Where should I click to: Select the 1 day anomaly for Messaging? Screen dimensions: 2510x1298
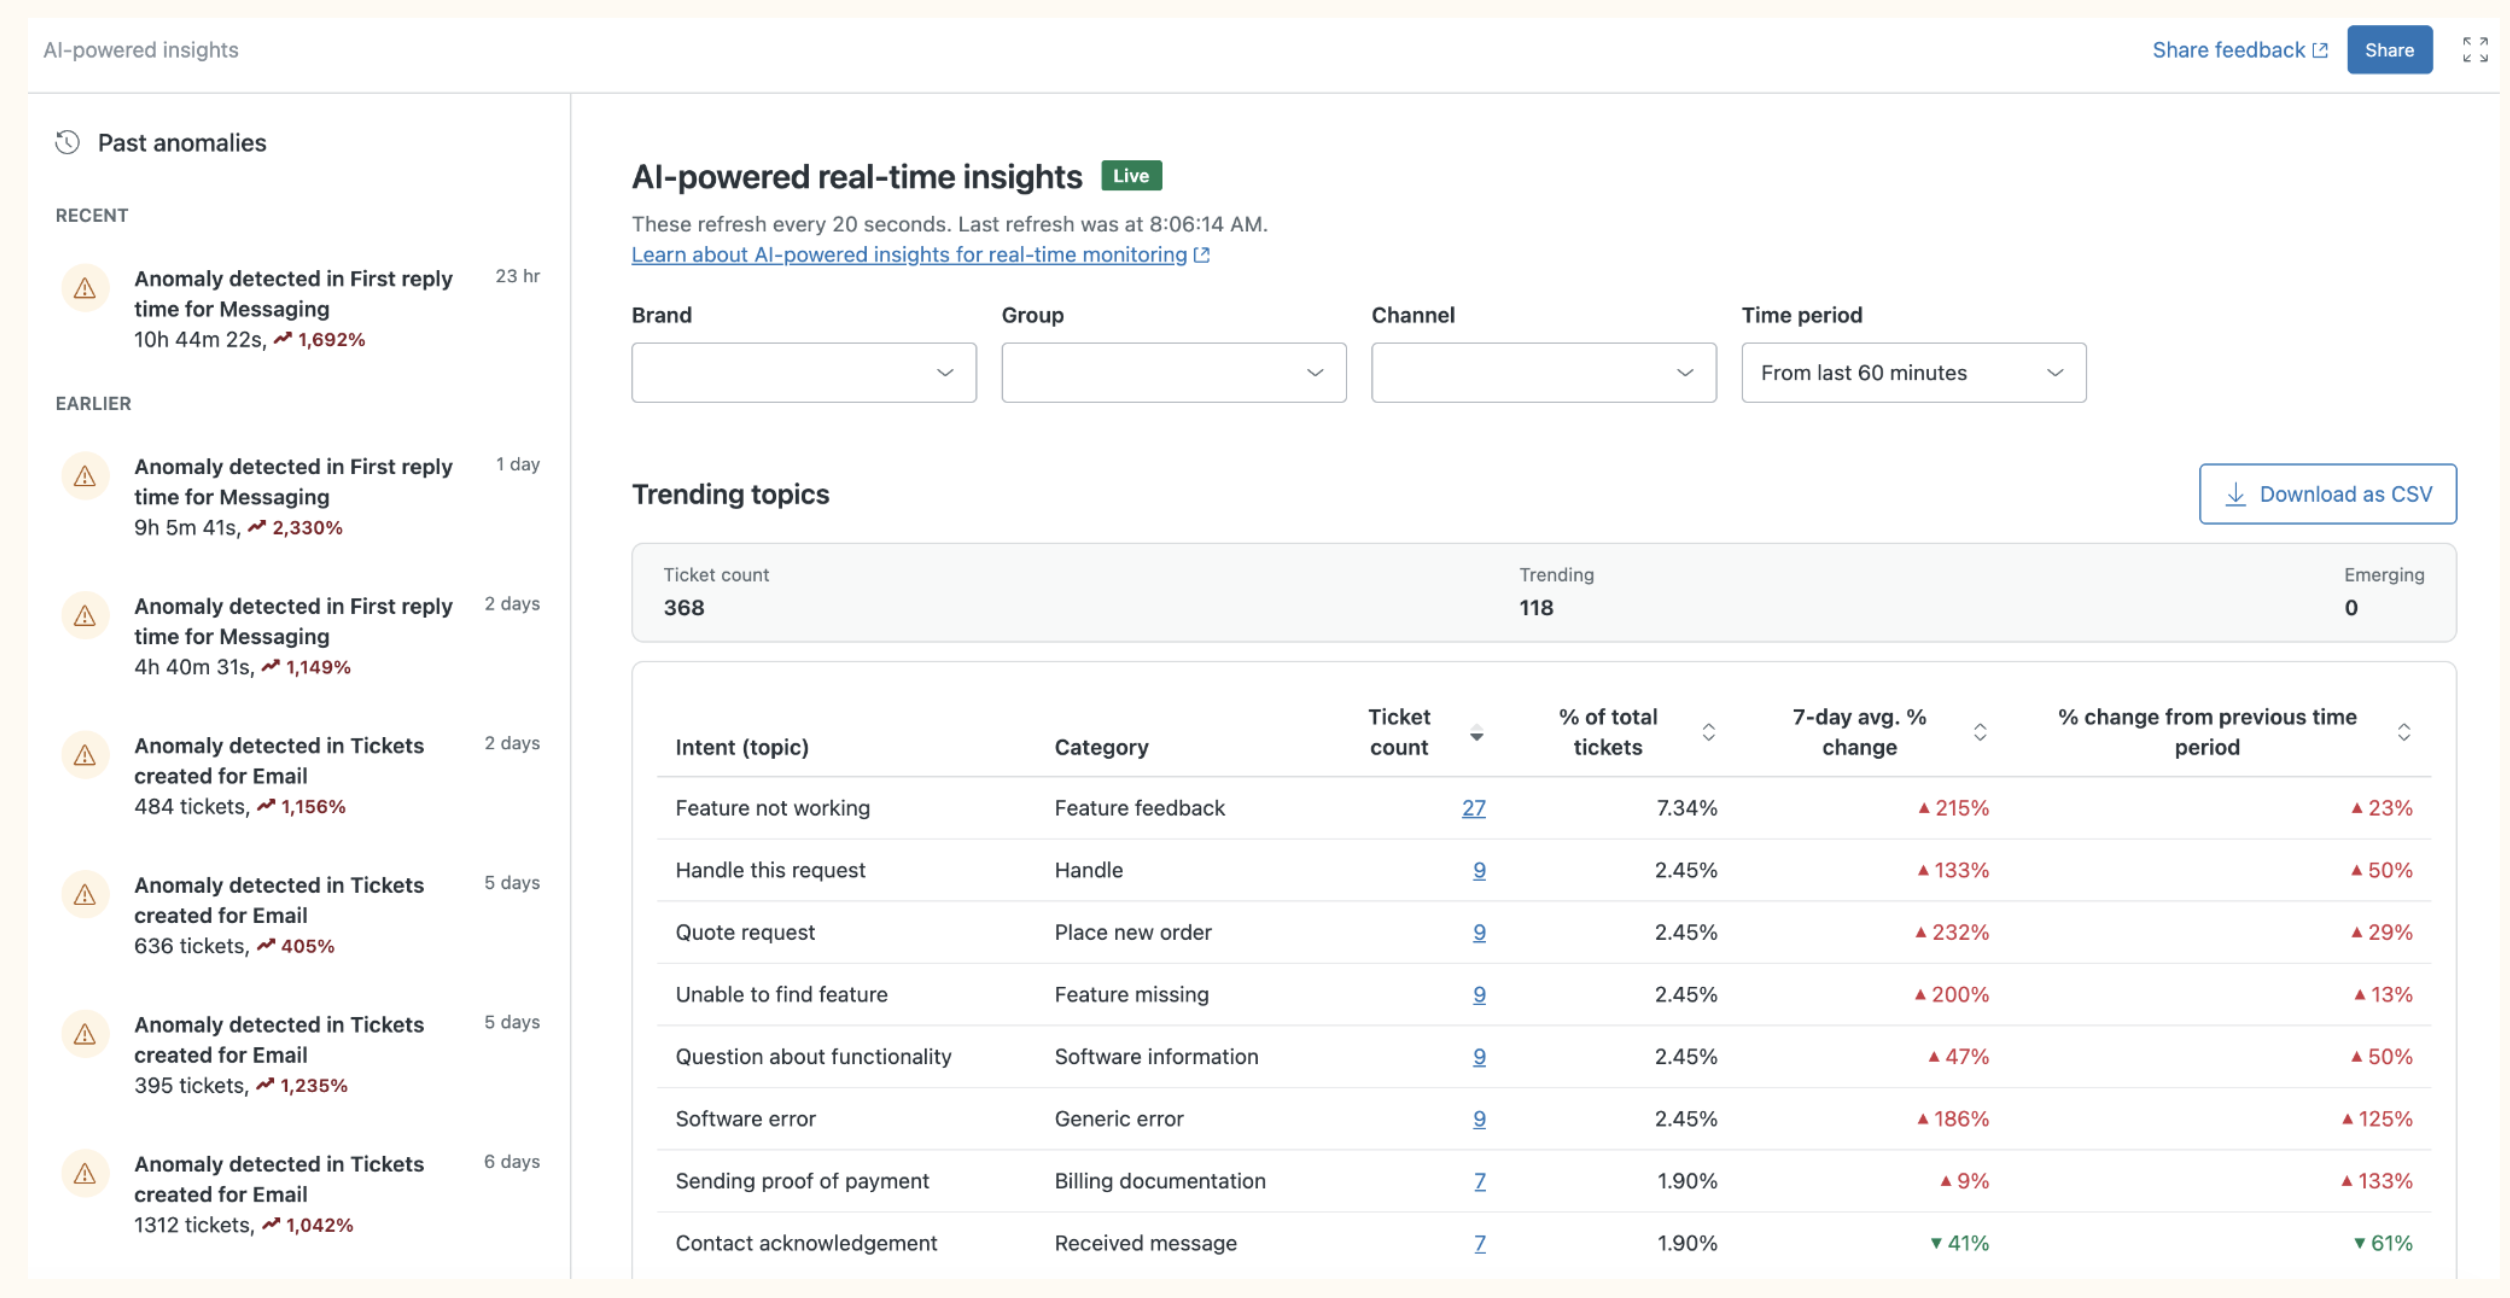pyautogui.click(x=300, y=497)
